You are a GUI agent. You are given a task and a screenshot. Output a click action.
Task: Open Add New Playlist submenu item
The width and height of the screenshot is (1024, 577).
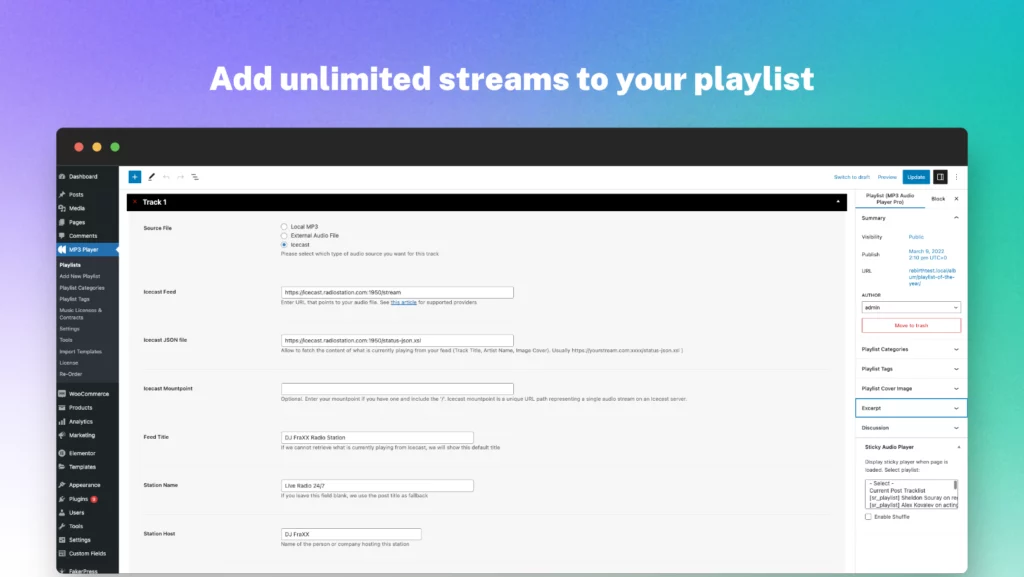point(80,276)
